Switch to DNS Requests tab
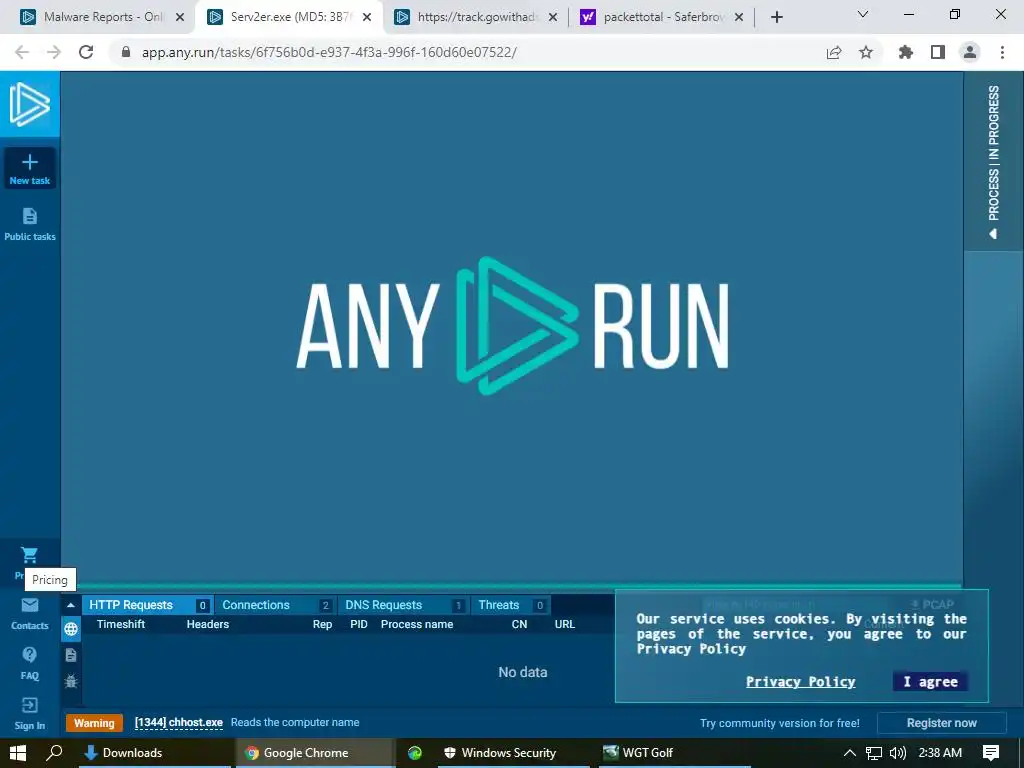Viewport: 1024px width, 768px height. (403, 605)
